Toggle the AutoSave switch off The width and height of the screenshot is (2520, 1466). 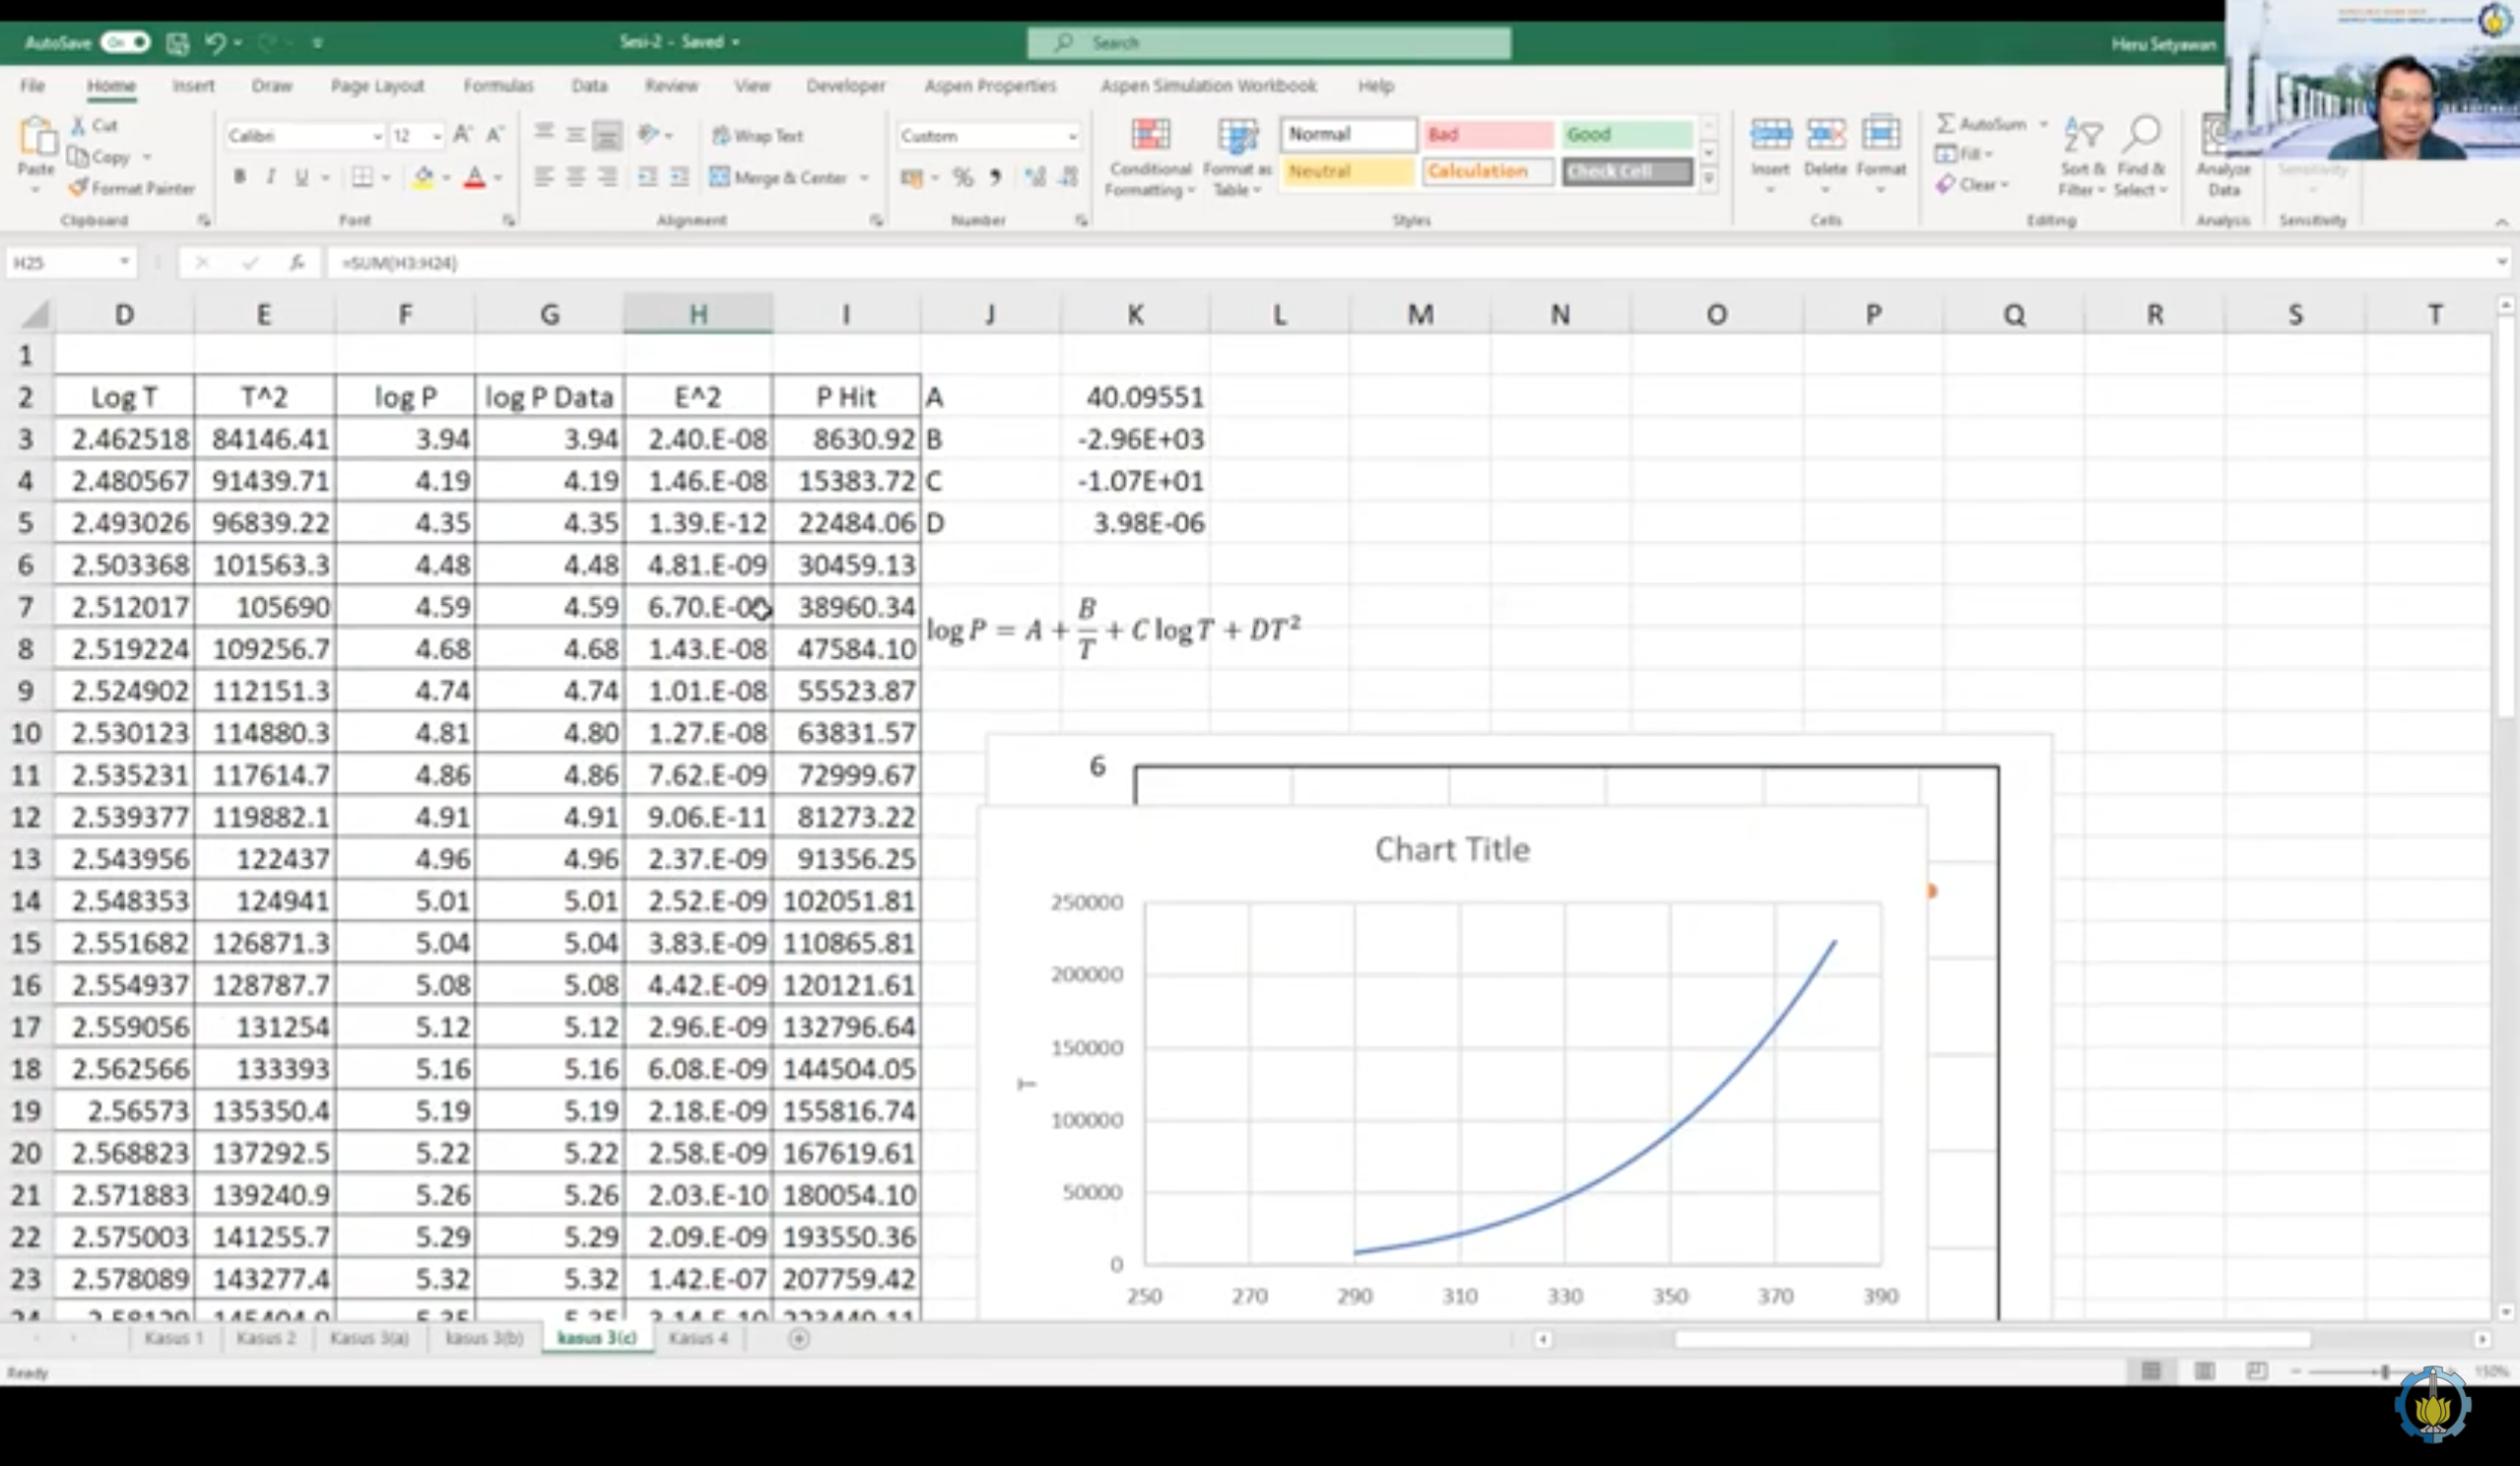point(126,42)
